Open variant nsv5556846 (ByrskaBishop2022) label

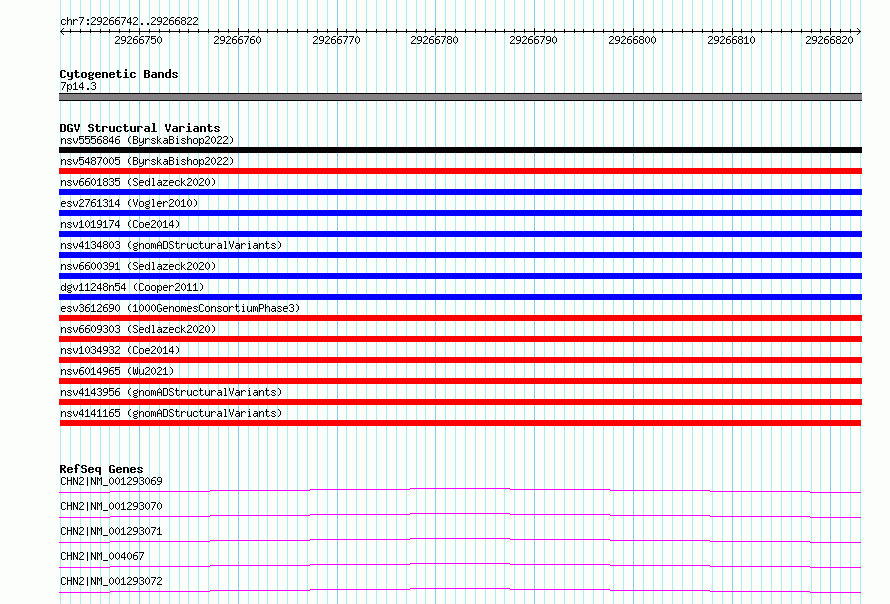pos(147,140)
